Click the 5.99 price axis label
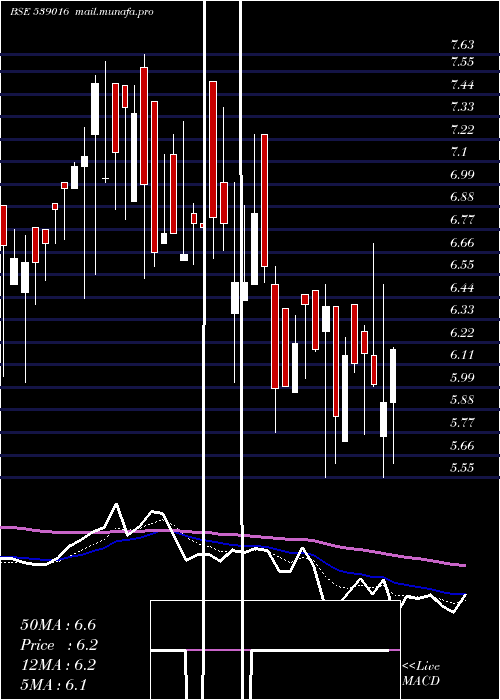Screen dimensions: 500x700 pos(462,378)
